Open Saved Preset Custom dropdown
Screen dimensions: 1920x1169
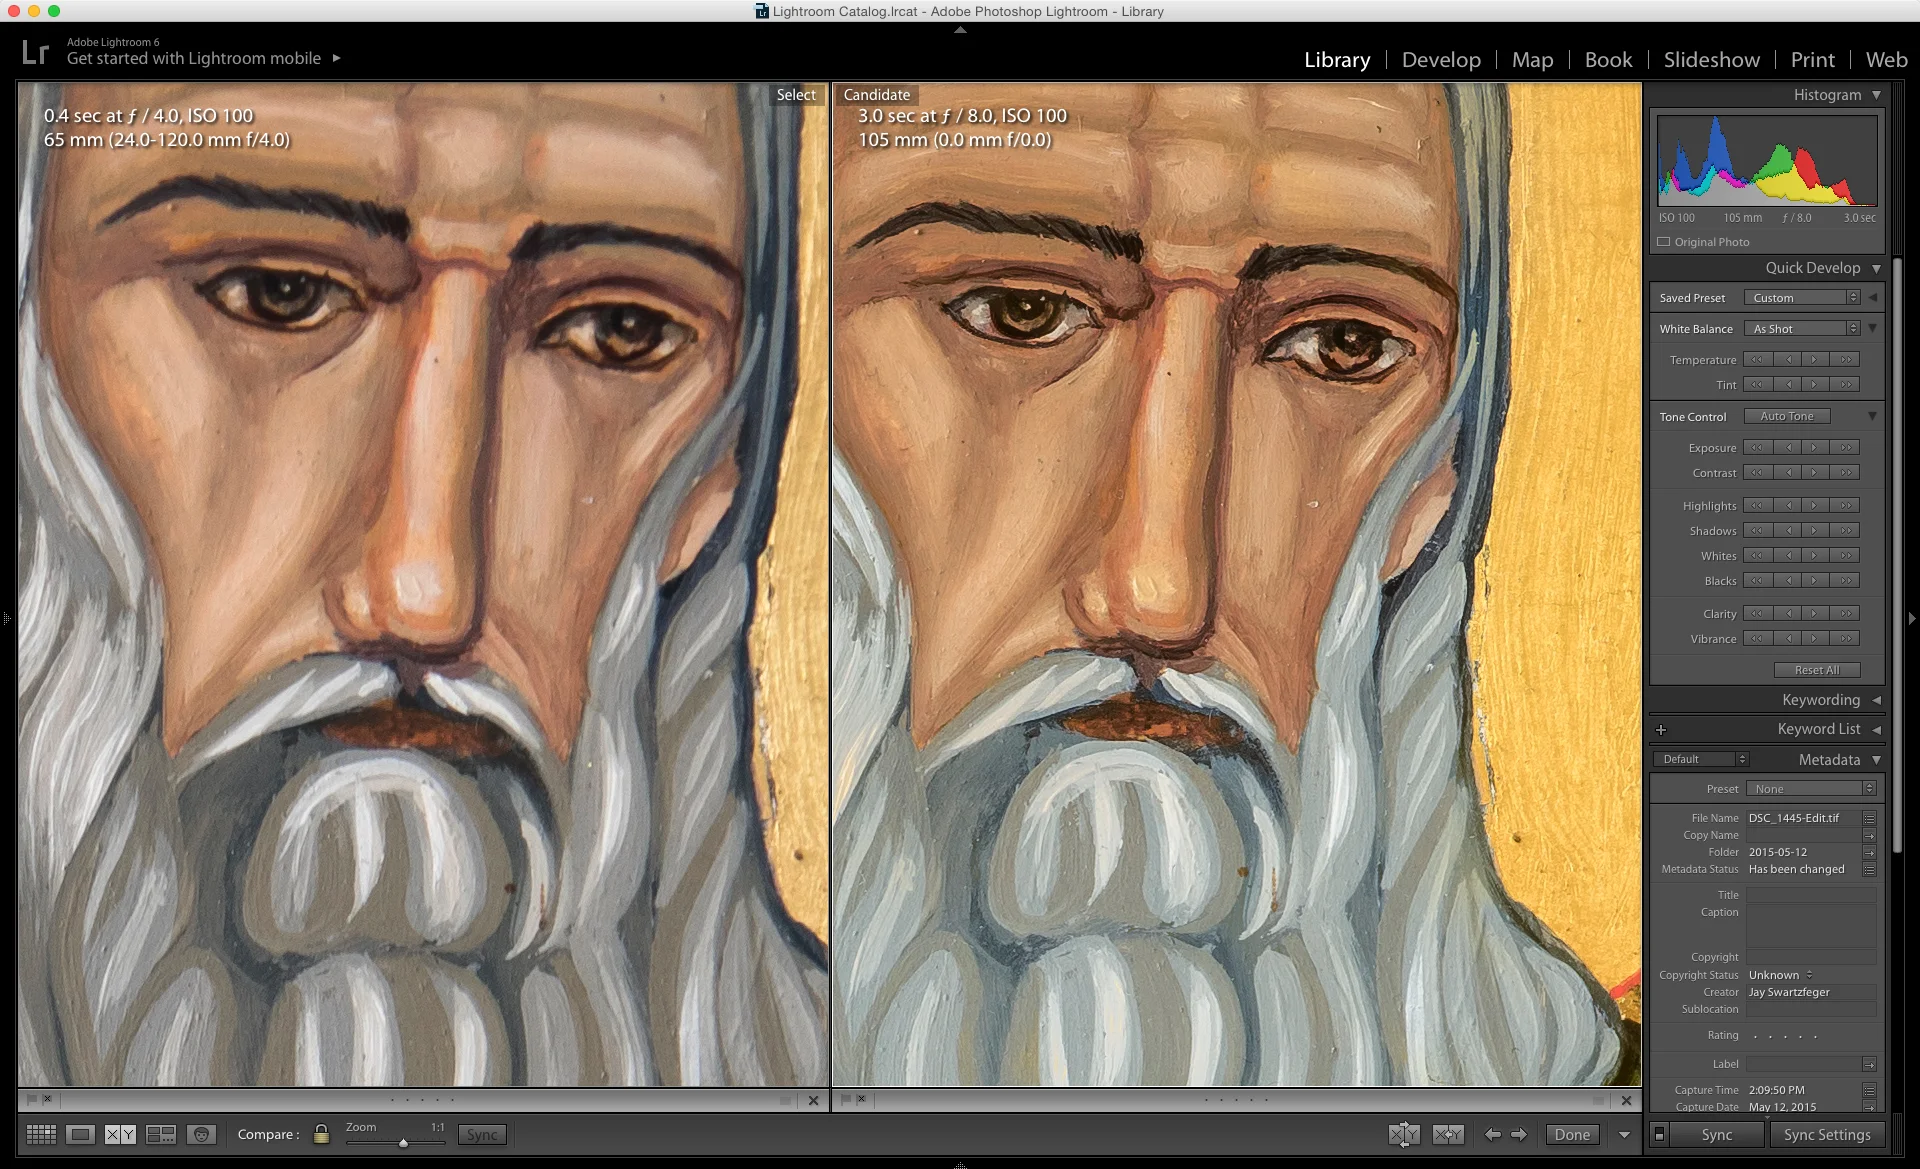click(x=1801, y=298)
